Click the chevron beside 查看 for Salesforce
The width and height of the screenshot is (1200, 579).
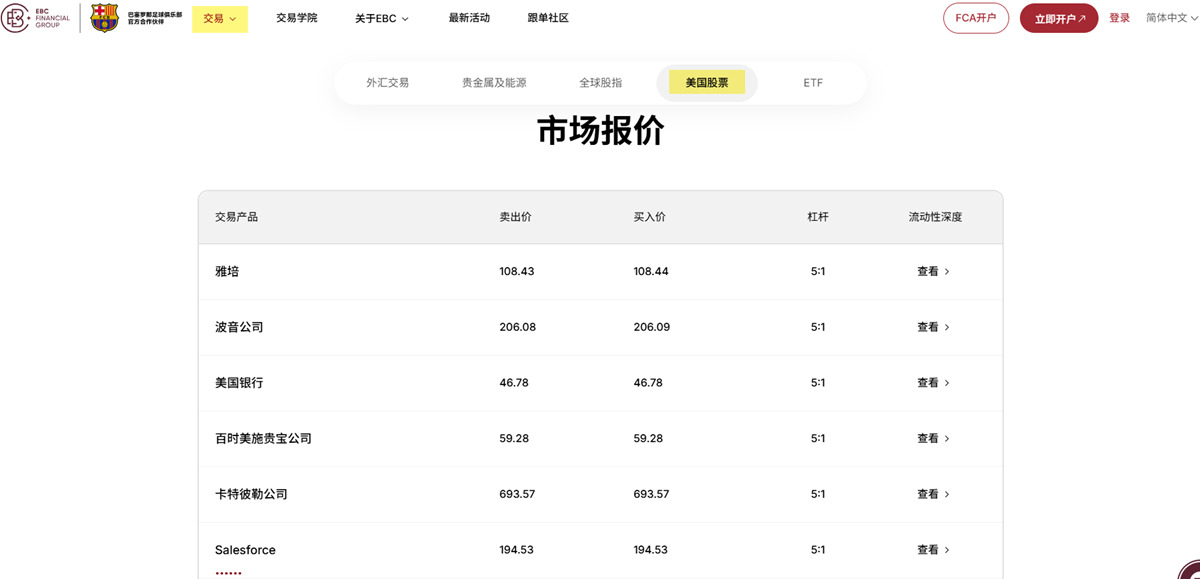[947, 549]
